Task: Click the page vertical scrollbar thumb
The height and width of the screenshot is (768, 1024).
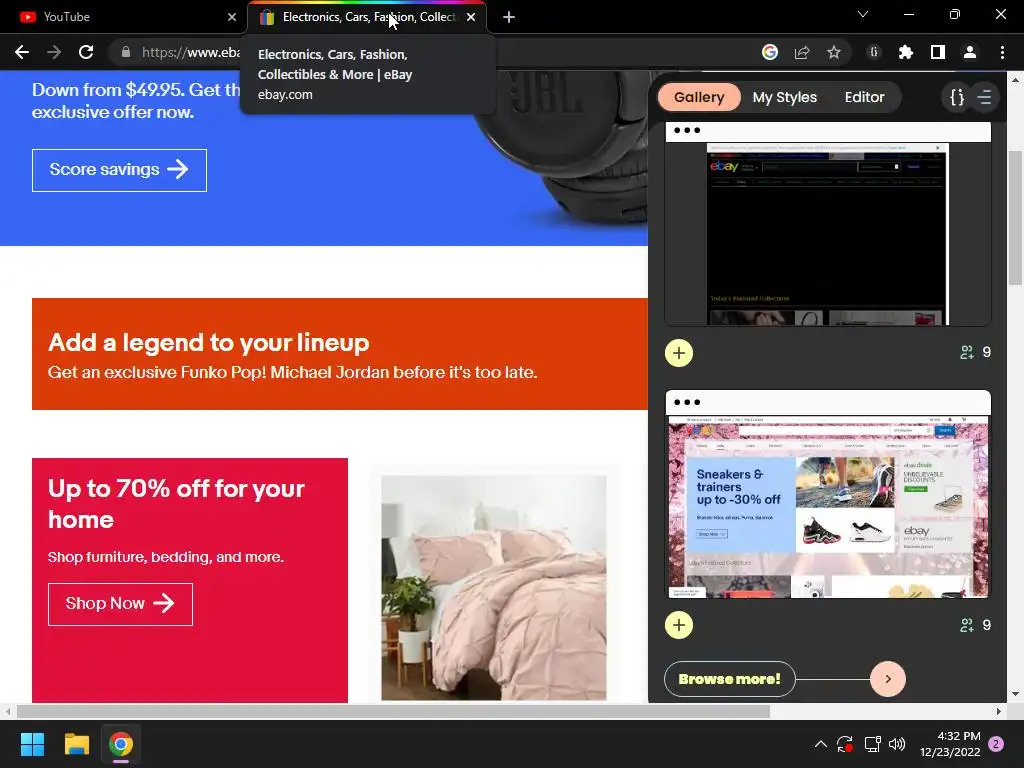Action: pyautogui.click(x=1015, y=217)
